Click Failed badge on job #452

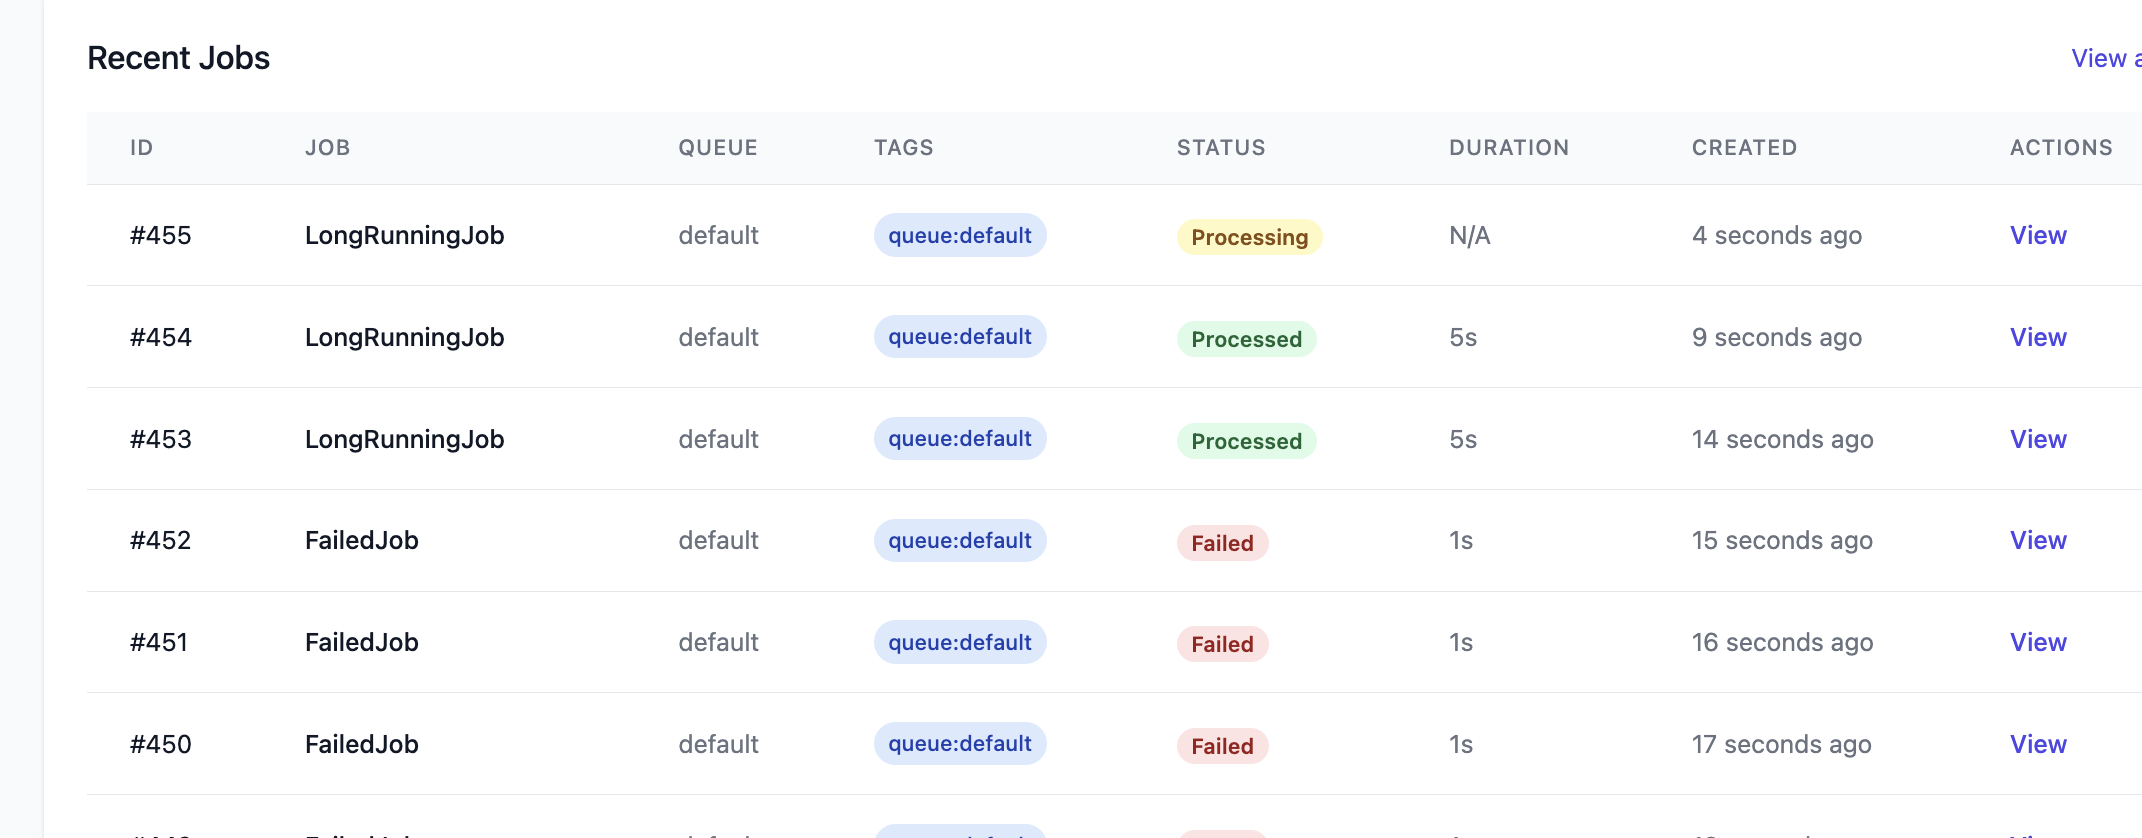(1222, 543)
